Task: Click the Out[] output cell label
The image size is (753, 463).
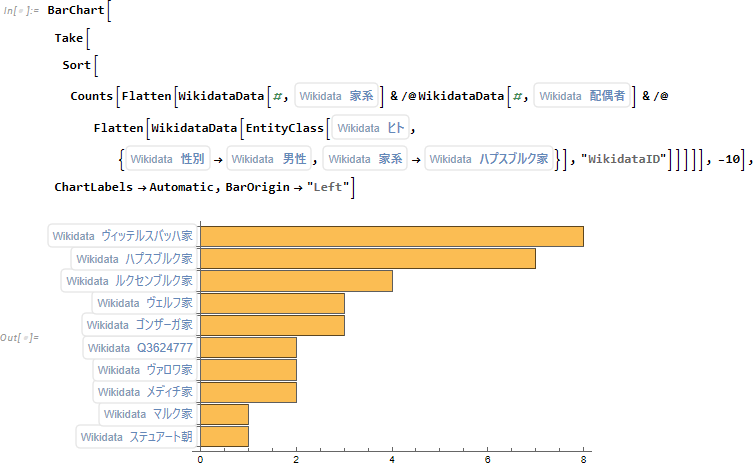Action: (x=20, y=337)
